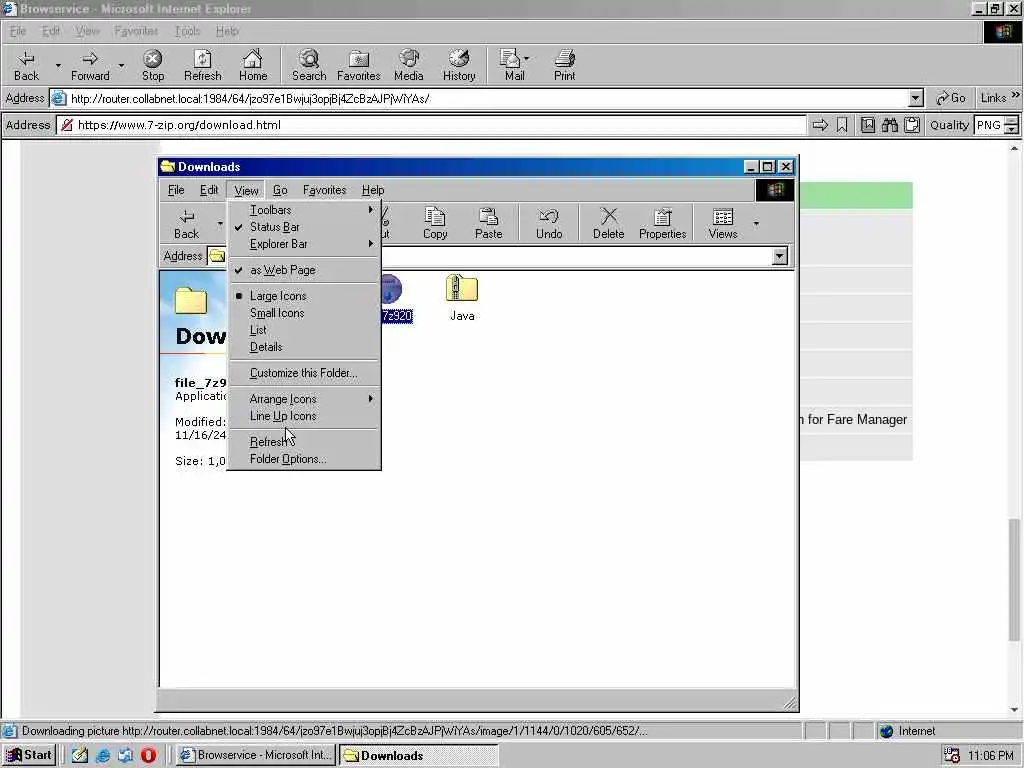Click the Search icon in Internet Explorer toolbar

pos(309,65)
